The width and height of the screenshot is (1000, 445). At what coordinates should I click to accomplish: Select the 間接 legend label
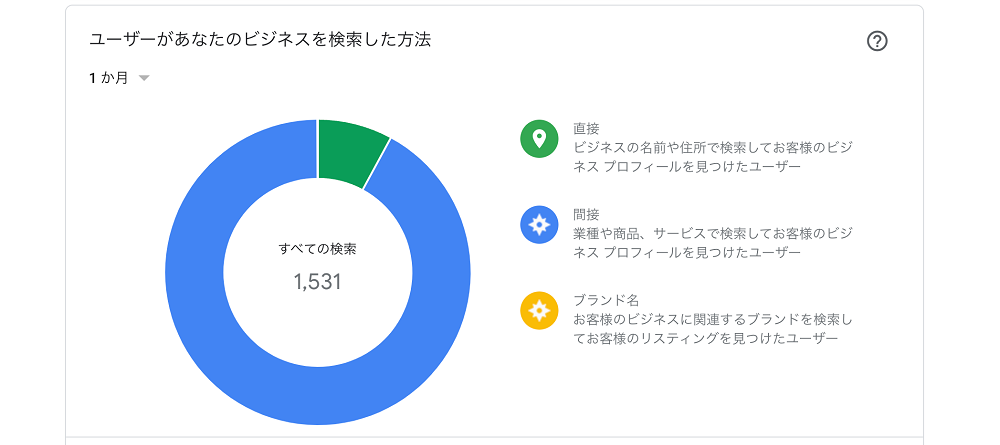coord(586,214)
